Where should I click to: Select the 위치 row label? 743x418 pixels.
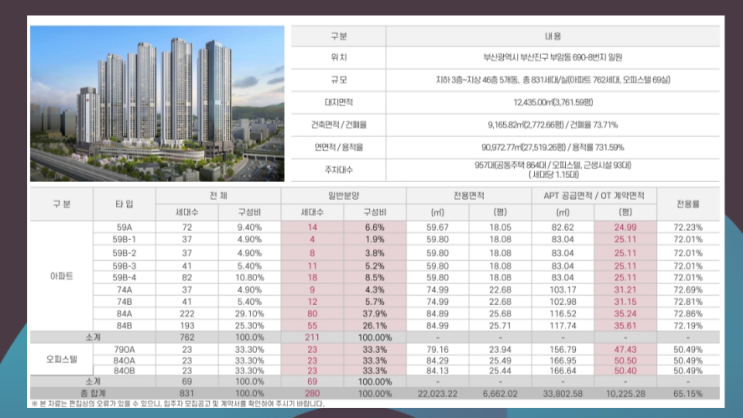[x=339, y=57]
